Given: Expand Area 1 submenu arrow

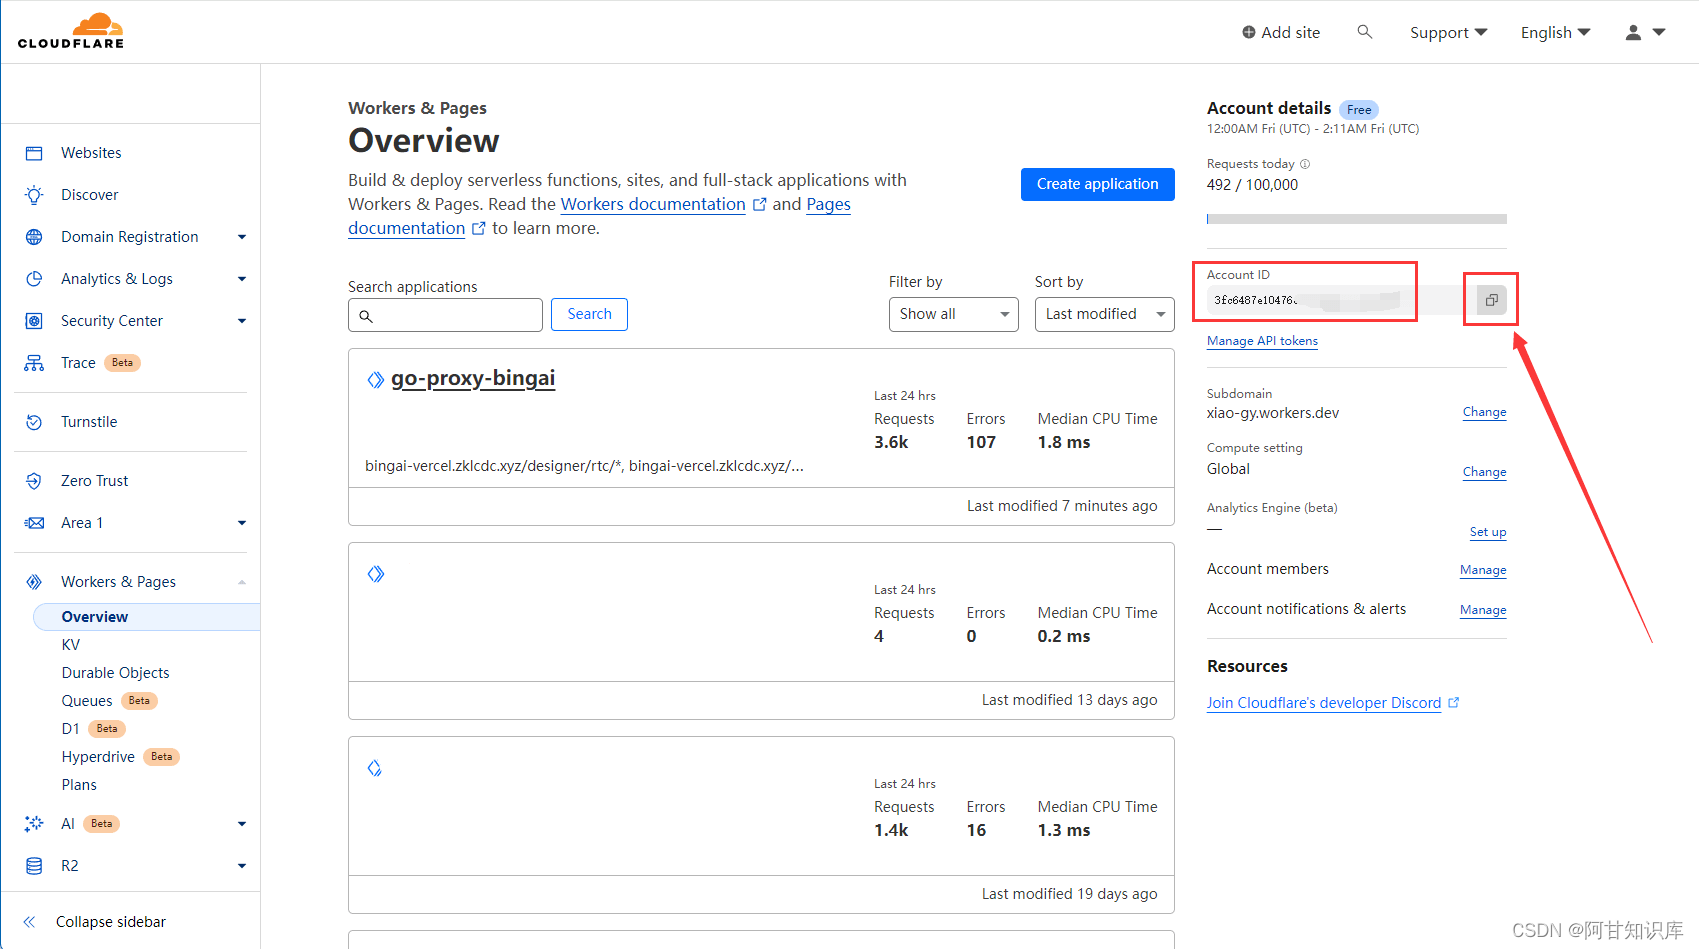Looking at the screenshot, I should 242,523.
